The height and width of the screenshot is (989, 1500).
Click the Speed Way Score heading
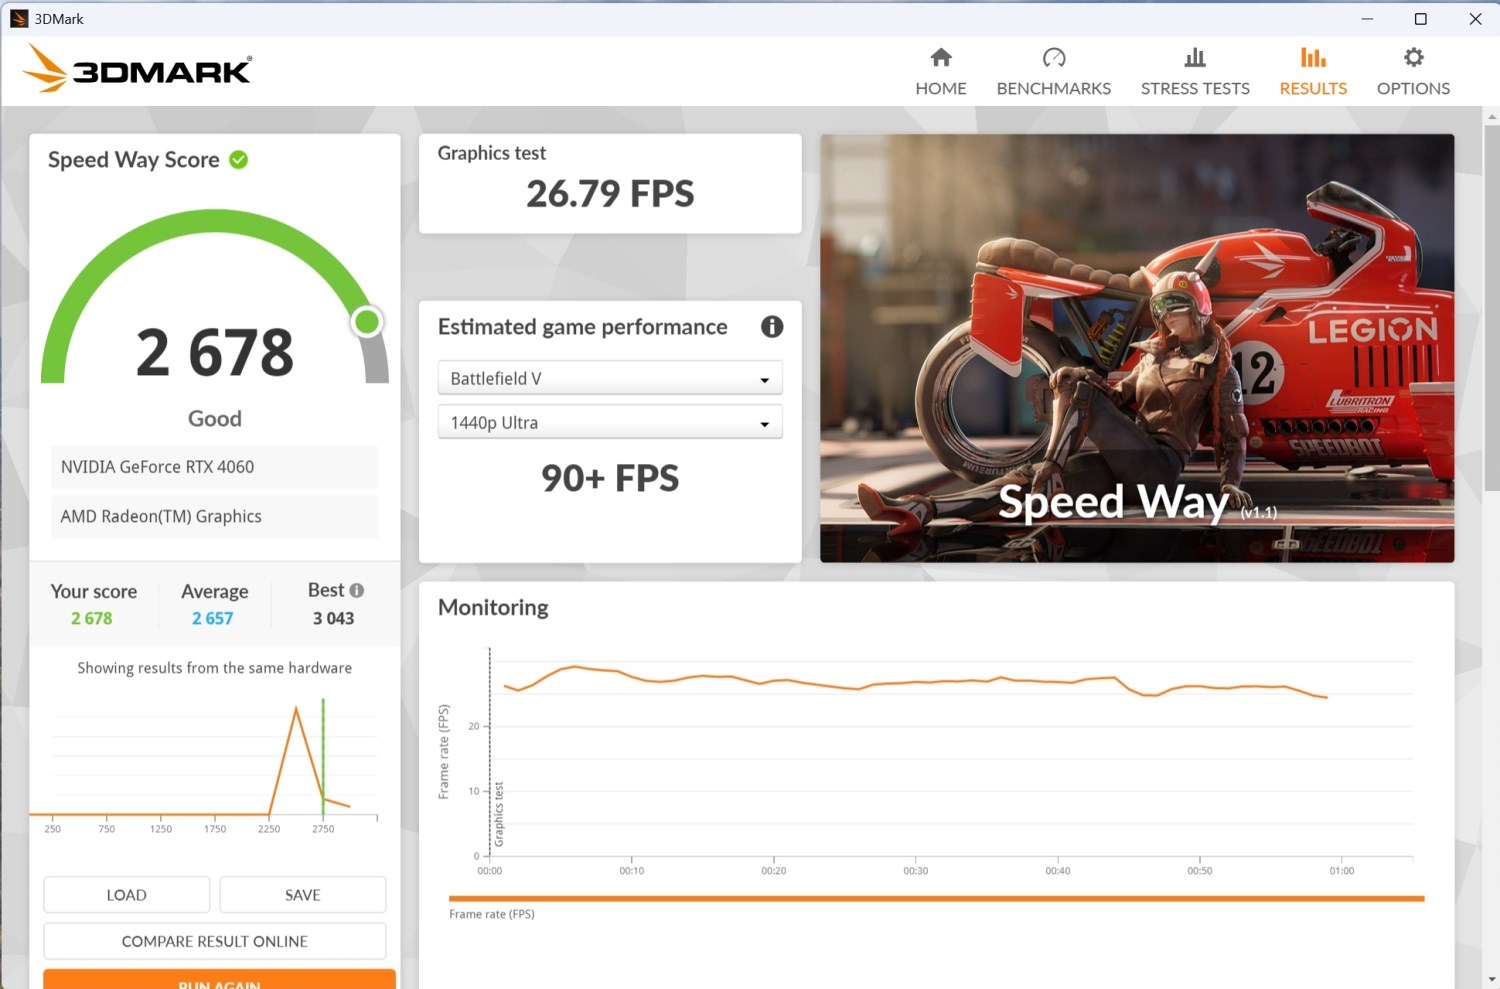pos(134,160)
